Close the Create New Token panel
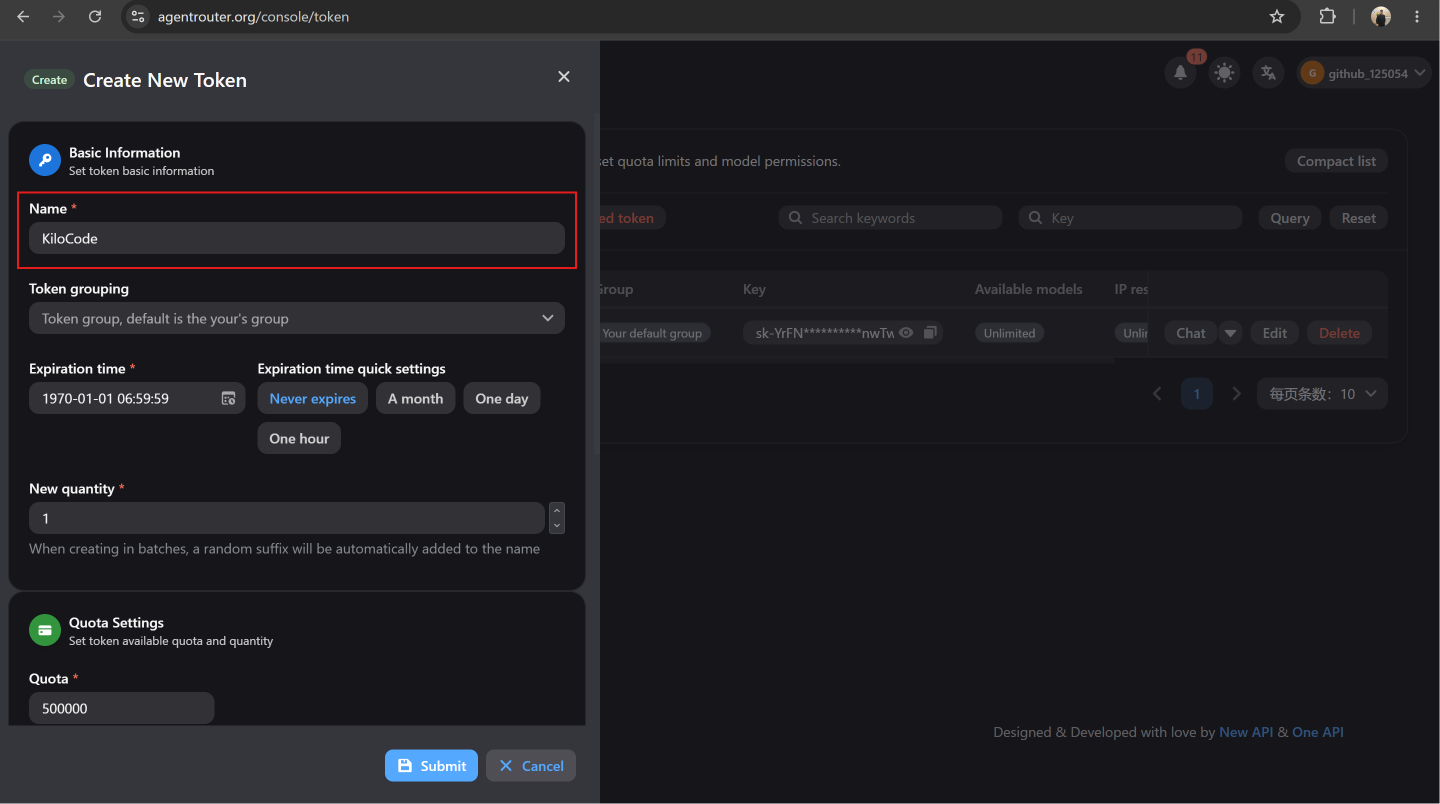Screen dimensions: 1440x804 [564, 77]
